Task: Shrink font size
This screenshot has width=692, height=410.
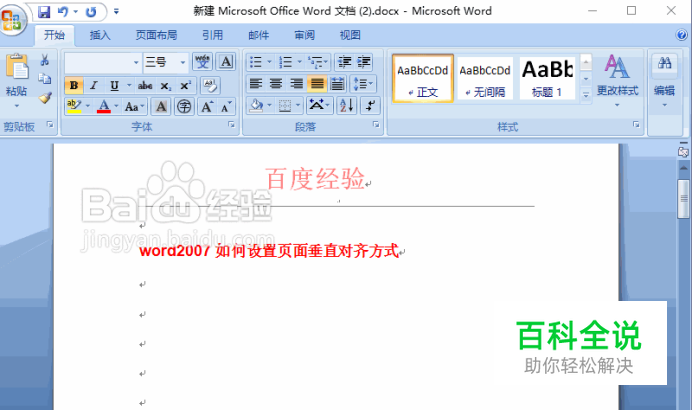Action: (x=226, y=106)
